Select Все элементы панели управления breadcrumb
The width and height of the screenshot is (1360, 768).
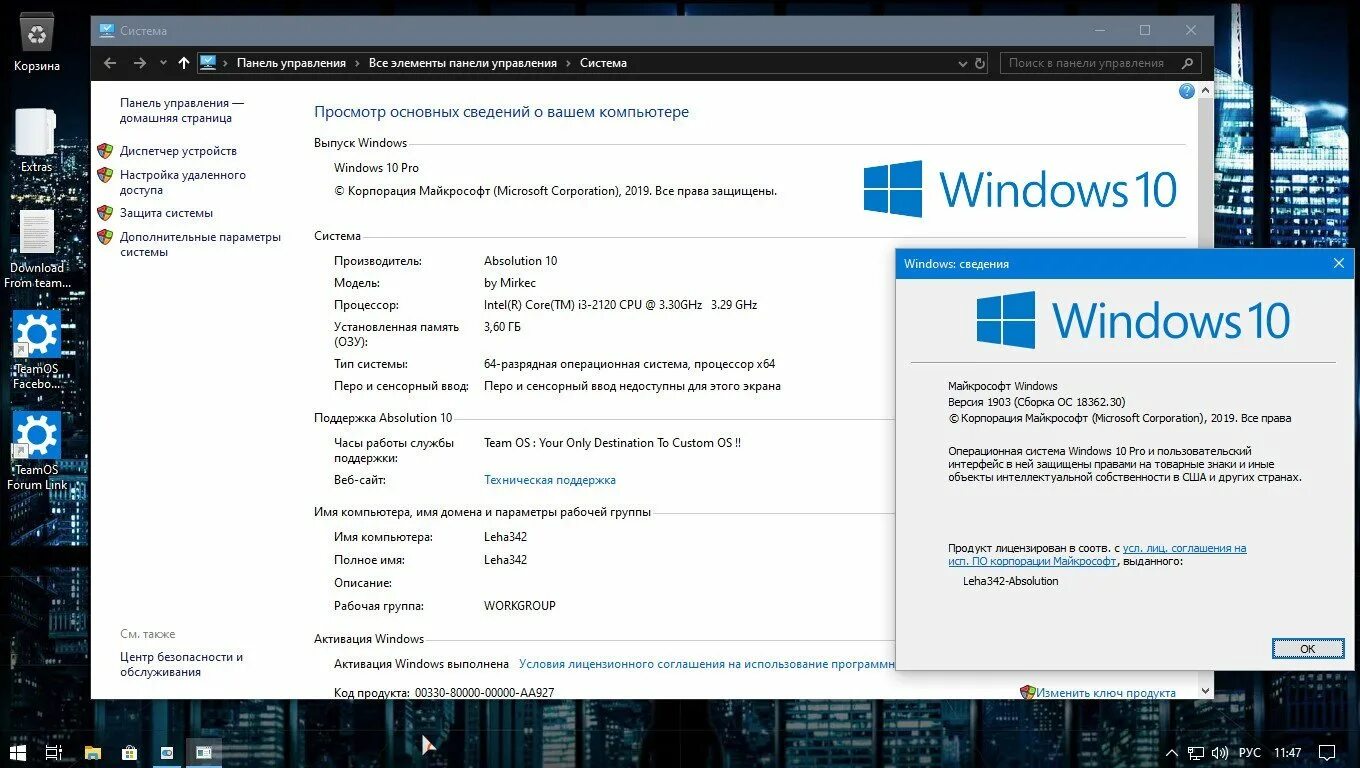[x=463, y=63]
